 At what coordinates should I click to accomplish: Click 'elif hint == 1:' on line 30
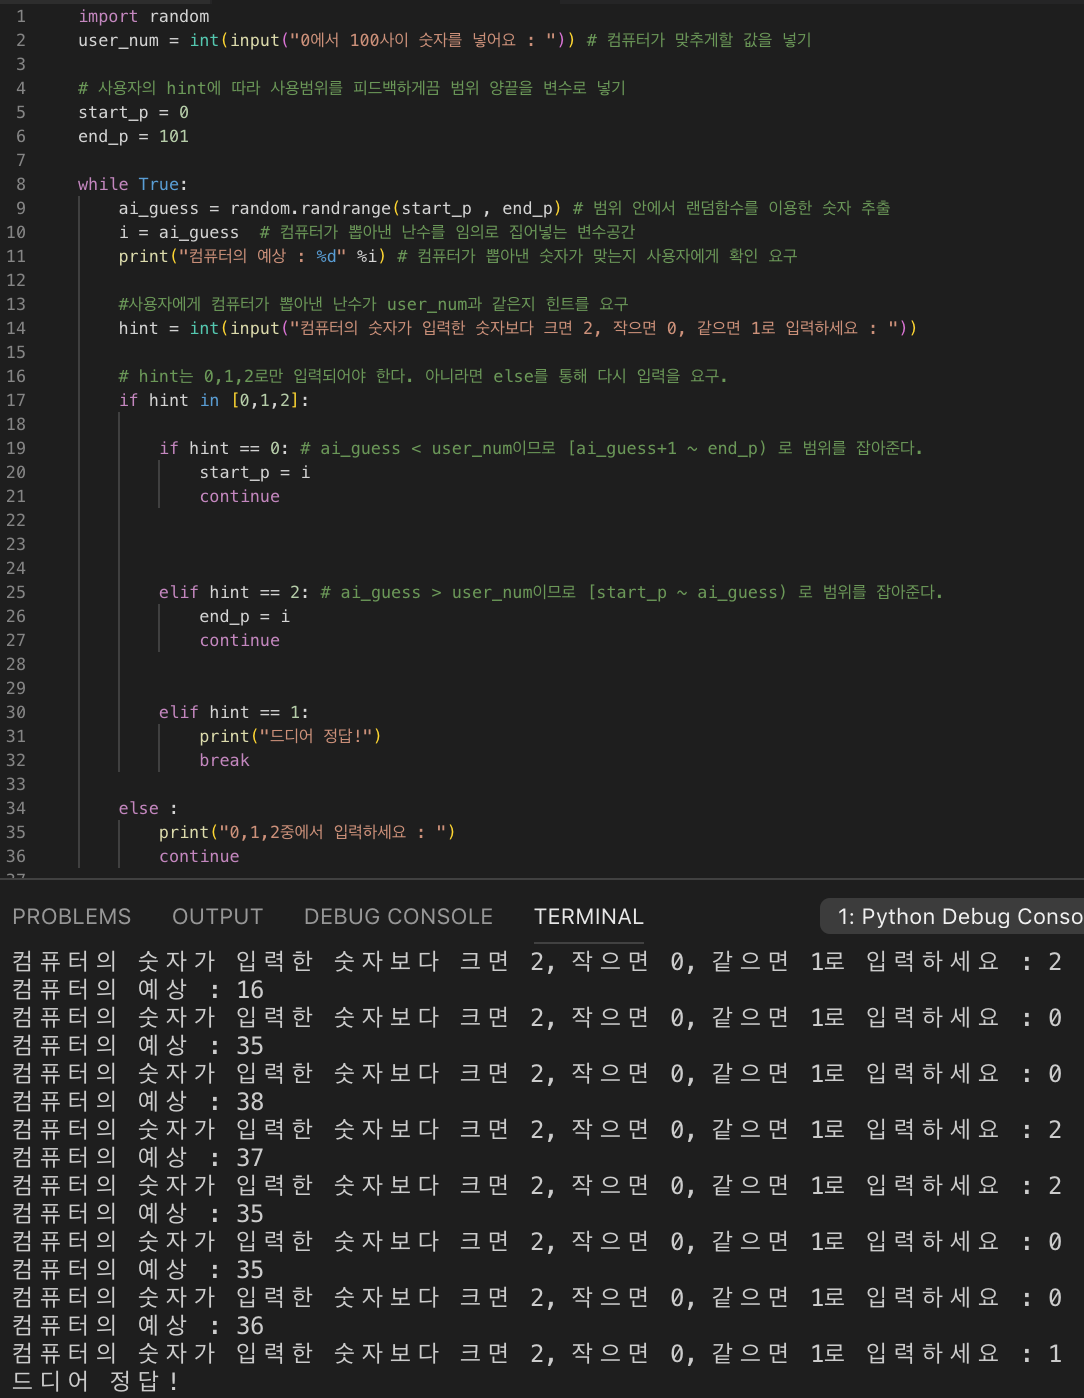pos(235,712)
